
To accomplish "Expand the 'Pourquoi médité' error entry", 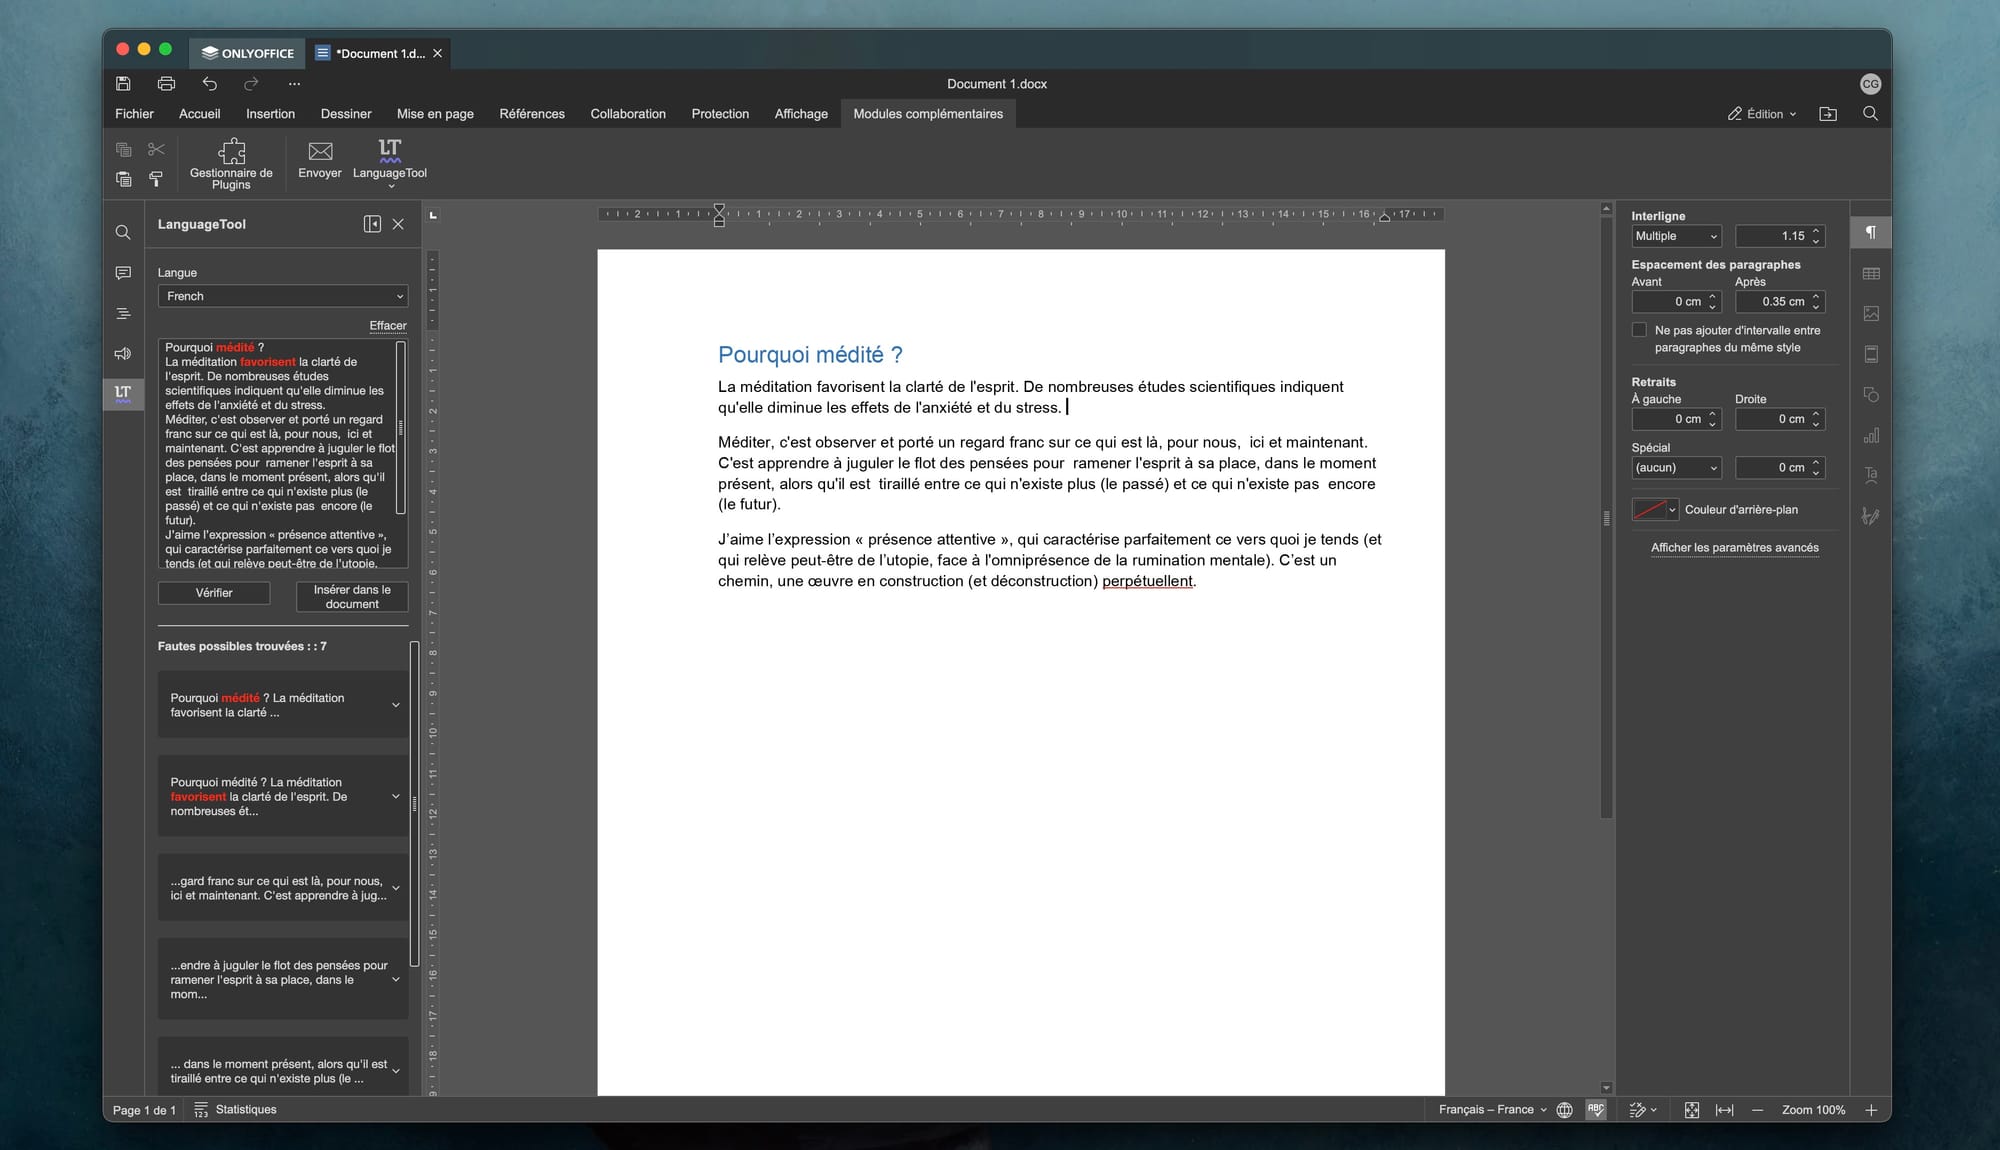I will click(x=395, y=705).
